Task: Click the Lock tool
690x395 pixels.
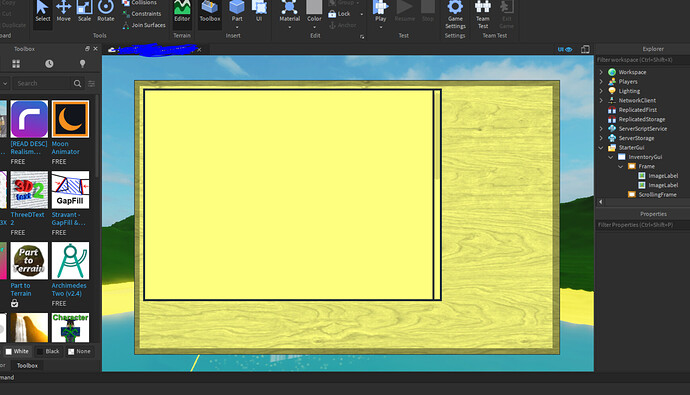Action: pyautogui.click(x=339, y=14)
